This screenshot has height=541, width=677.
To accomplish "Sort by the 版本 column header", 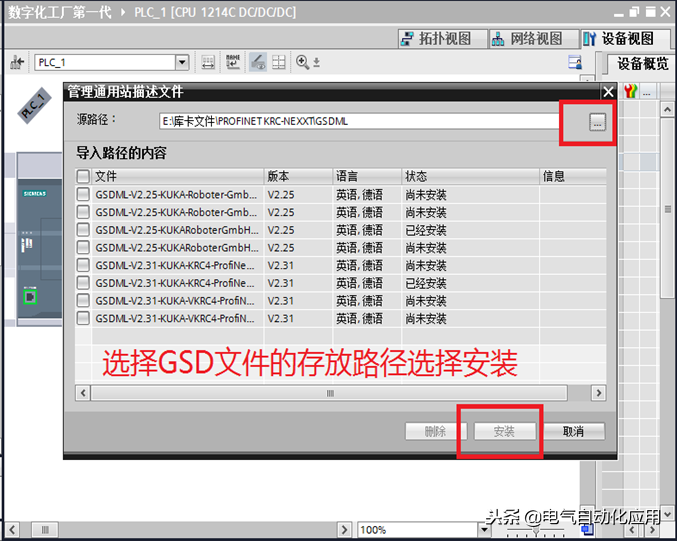I will (x=298, y=176).
